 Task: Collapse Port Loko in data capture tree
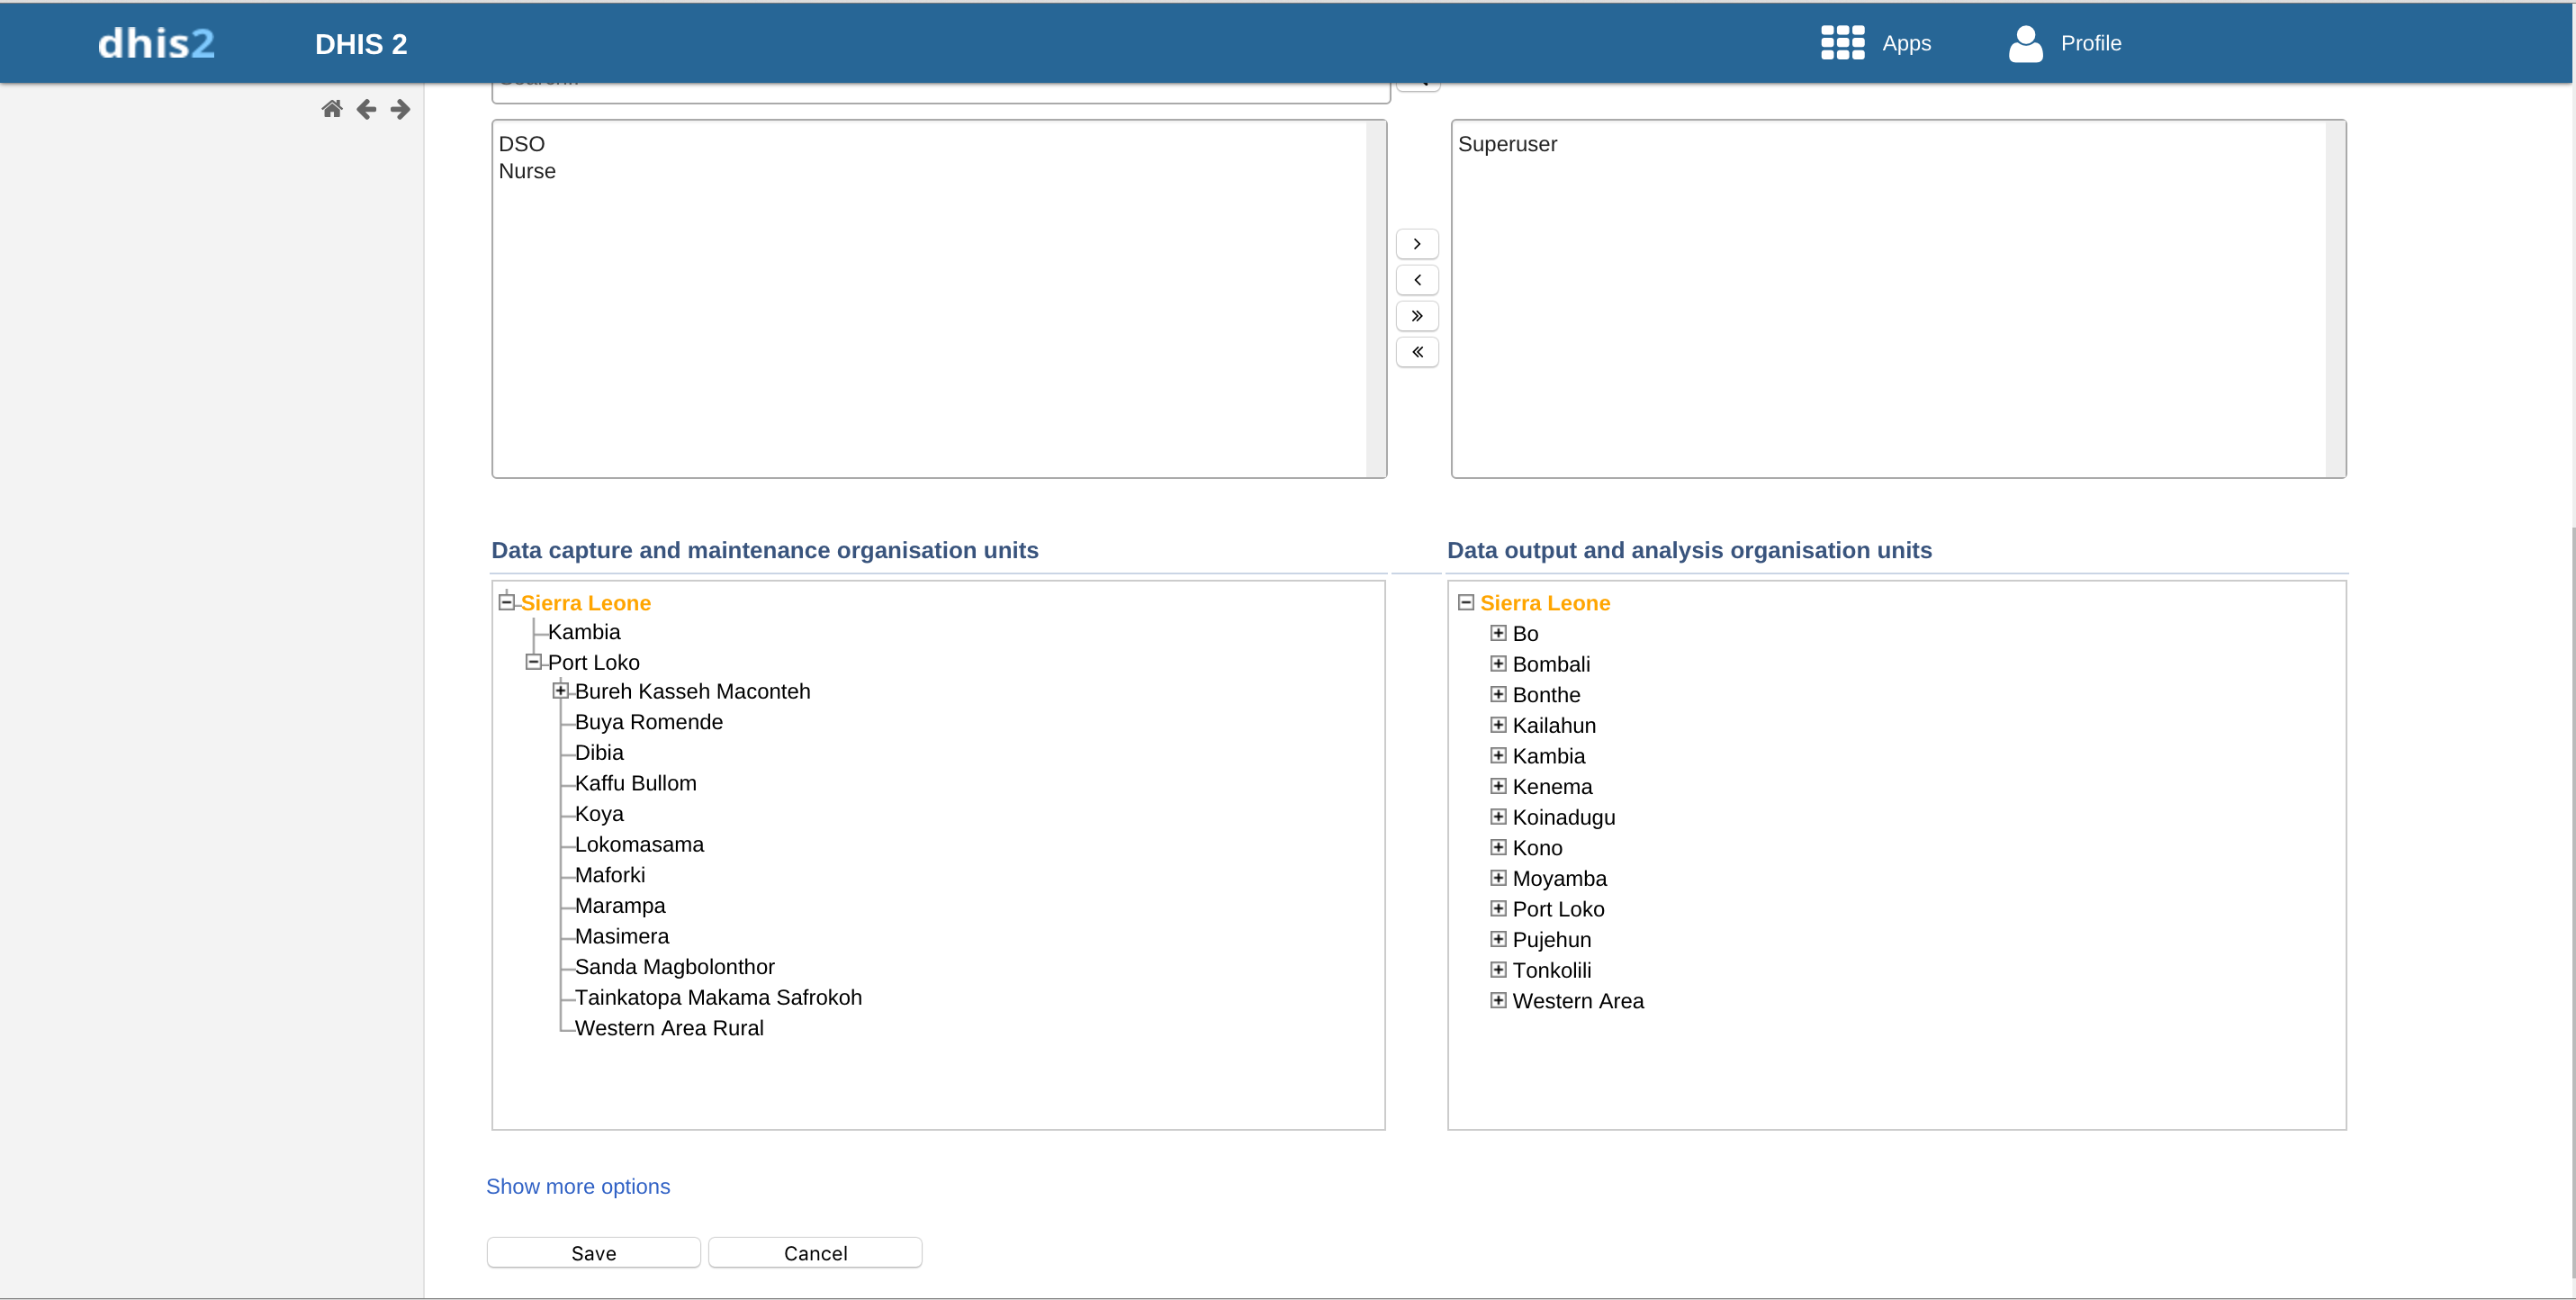(x=533, y=662)
